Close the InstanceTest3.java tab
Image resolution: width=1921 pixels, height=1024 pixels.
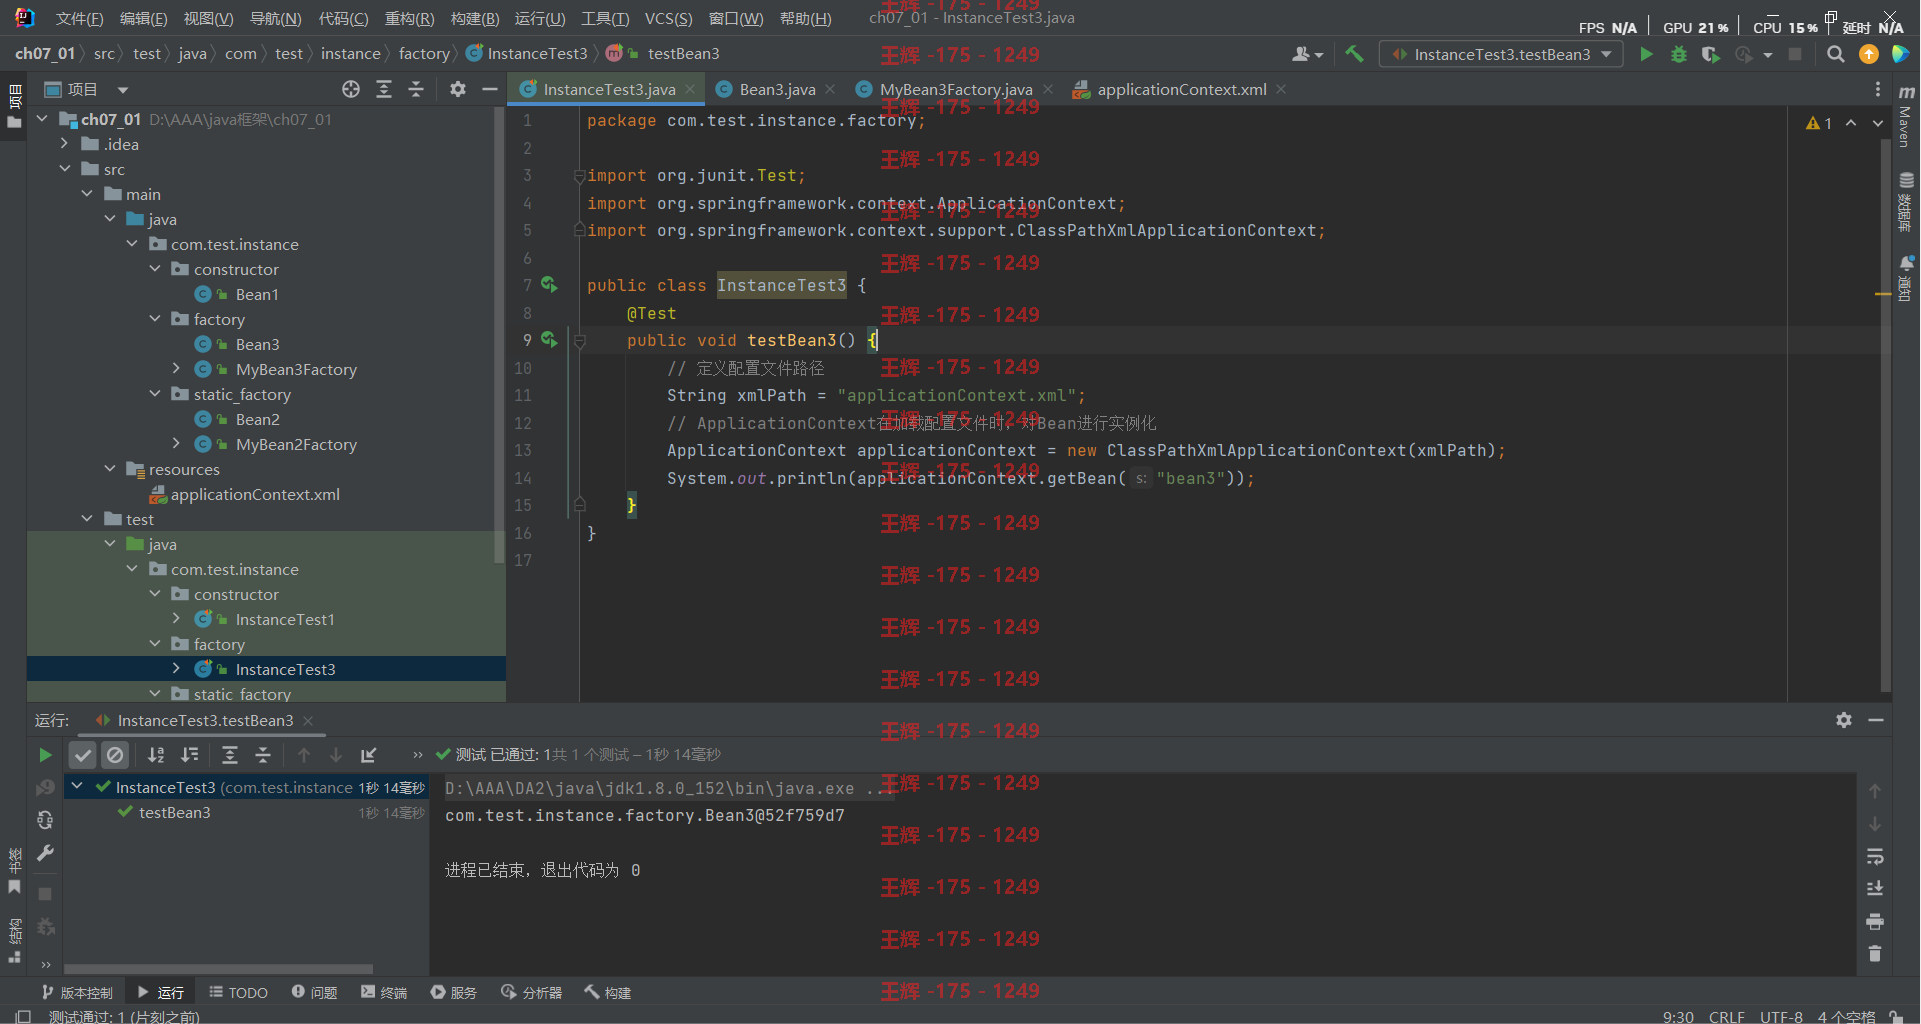point(690,90)
